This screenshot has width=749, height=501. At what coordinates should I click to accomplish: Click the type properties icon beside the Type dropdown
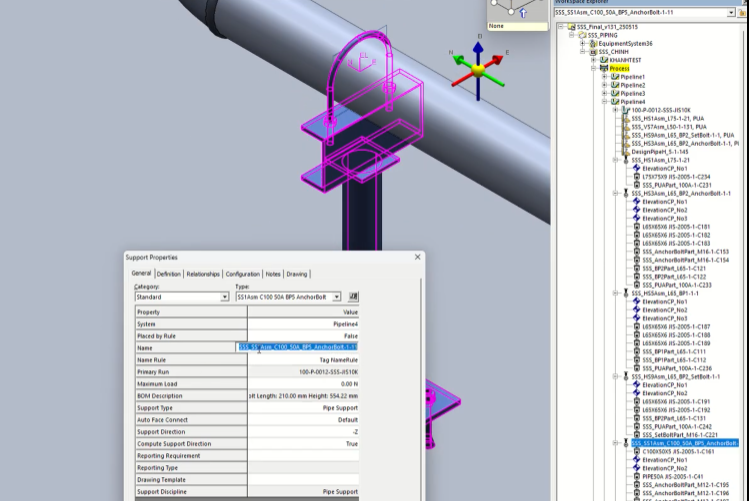(354, 297)
